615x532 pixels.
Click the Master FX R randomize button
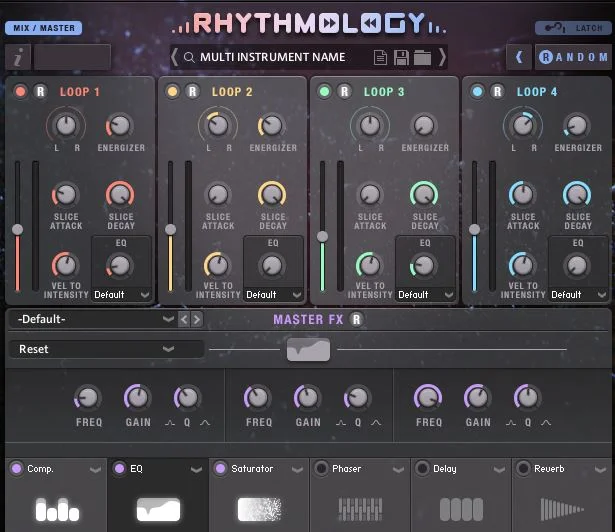point(356,319)
